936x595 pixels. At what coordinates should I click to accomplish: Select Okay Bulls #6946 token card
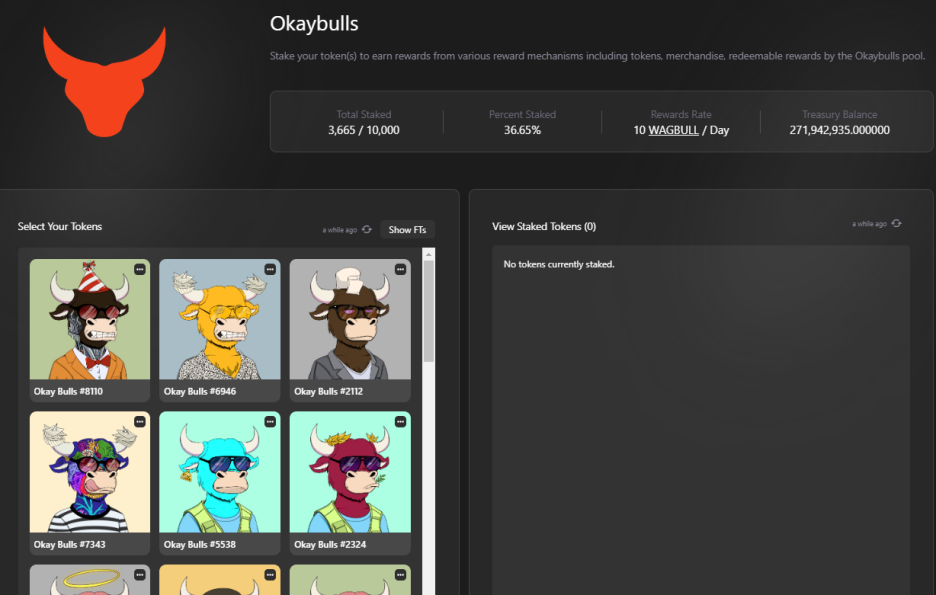(x=220, y=331)
